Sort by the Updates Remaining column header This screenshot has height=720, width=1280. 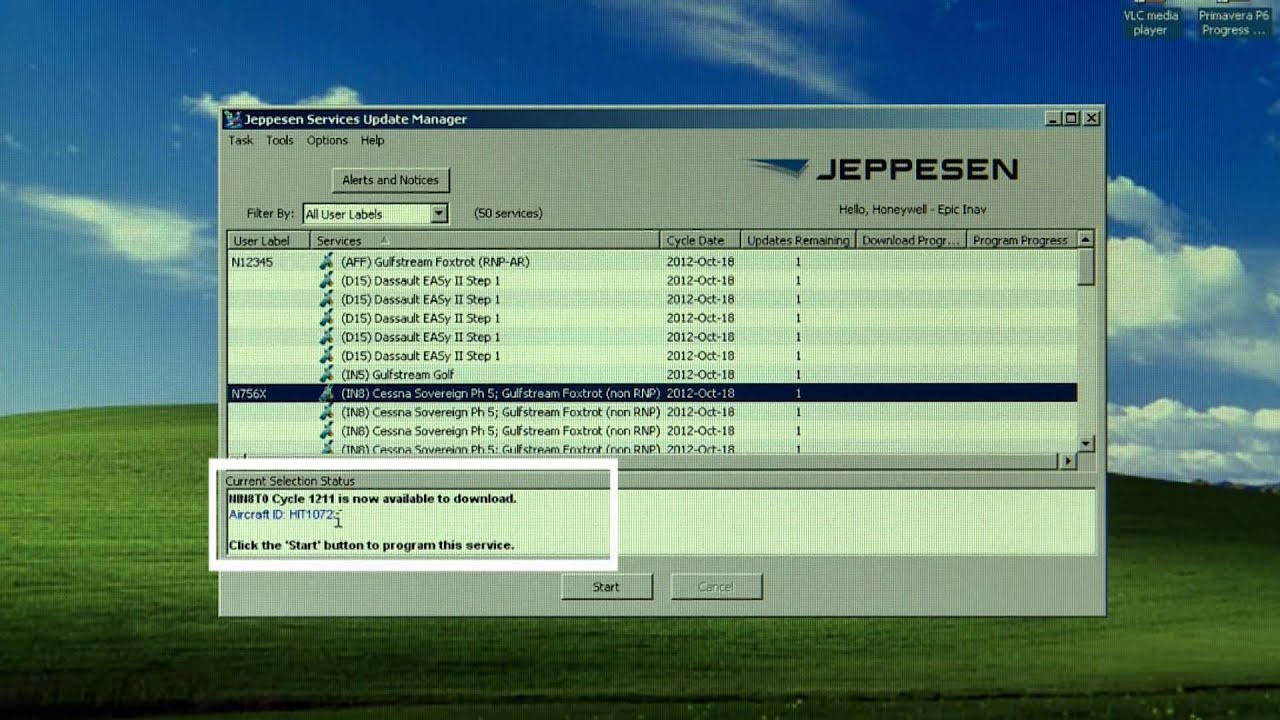click(798, 240)
